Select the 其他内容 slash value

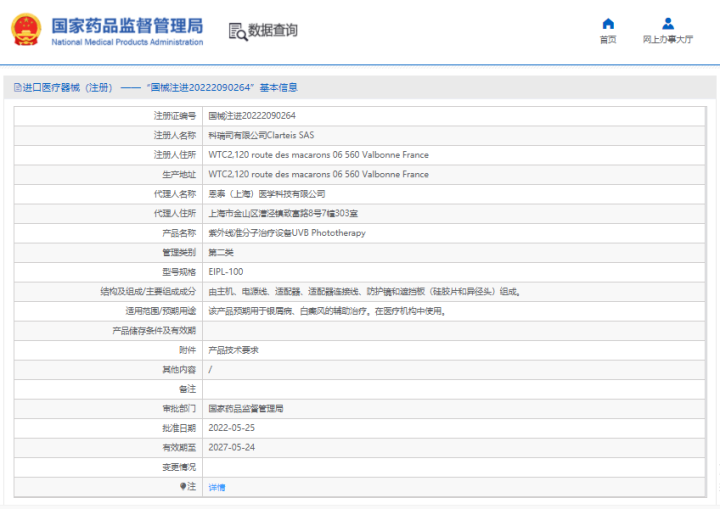210,369
